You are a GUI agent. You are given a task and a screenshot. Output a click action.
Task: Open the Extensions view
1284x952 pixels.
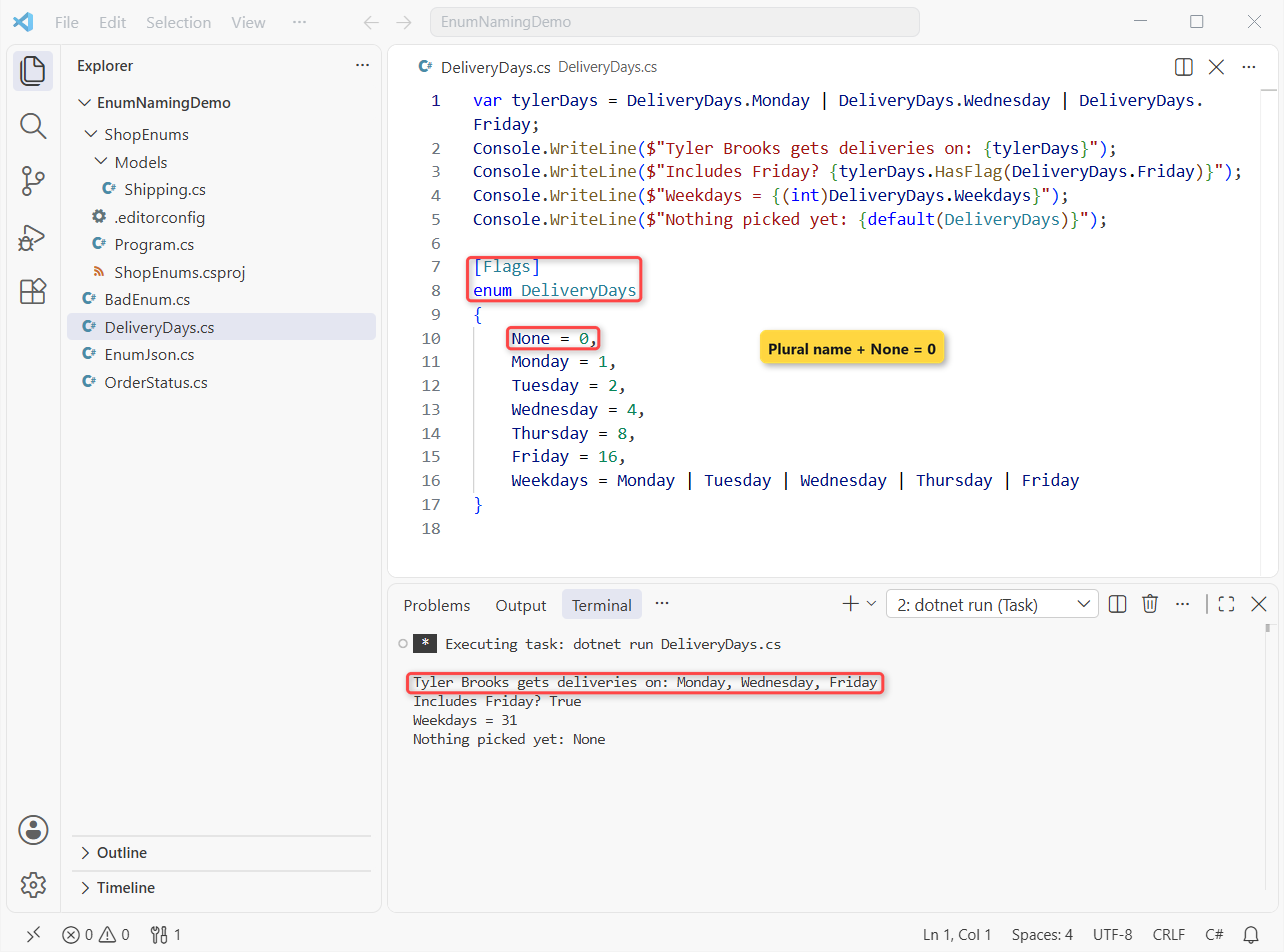pyautogui.click(x=33, y=292)
